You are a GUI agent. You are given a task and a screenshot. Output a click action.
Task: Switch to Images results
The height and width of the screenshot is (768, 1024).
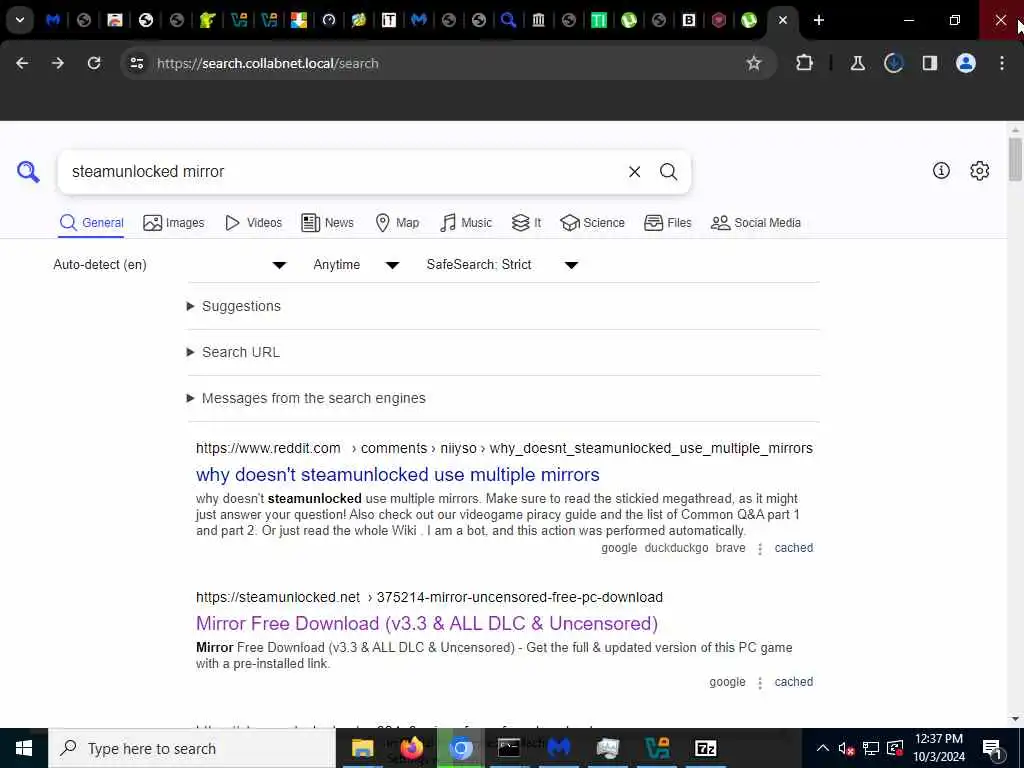click(x=174, y=223)
